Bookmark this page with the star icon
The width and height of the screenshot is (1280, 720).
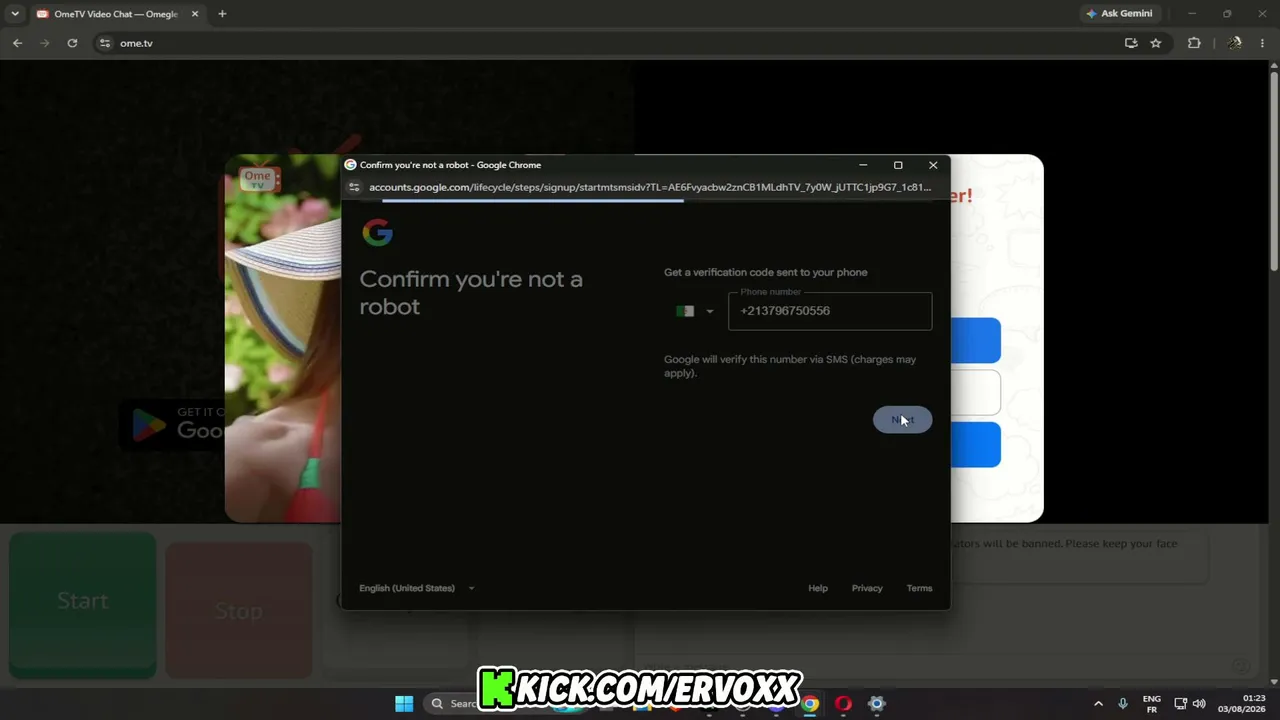(1156, 43)
